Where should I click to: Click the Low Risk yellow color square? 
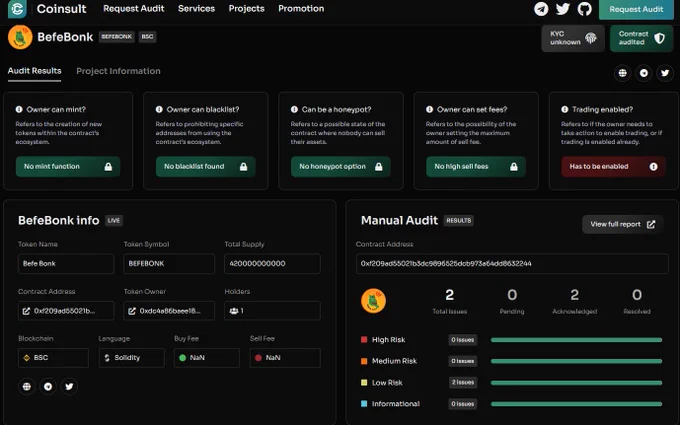coord(364,382)
